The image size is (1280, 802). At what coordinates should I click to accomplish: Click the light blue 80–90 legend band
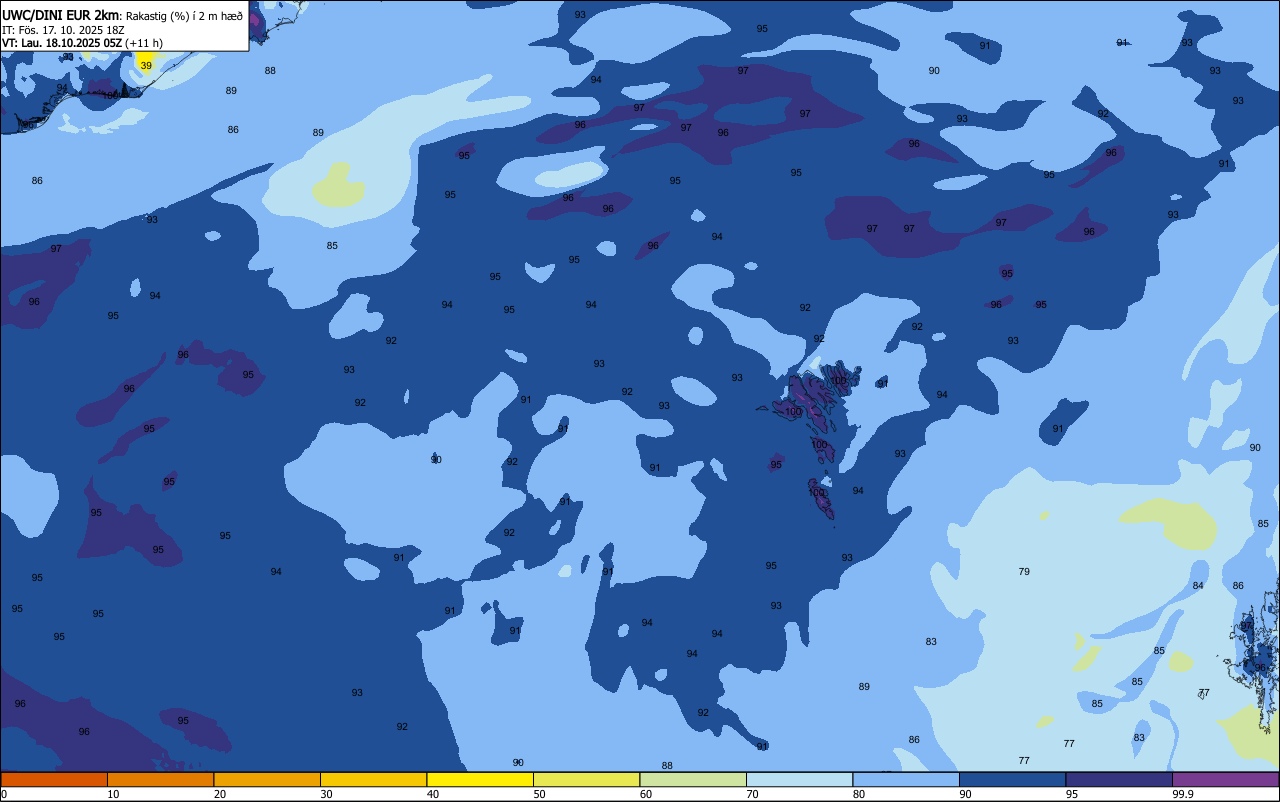pyautogui.click(x=906, y=779)
